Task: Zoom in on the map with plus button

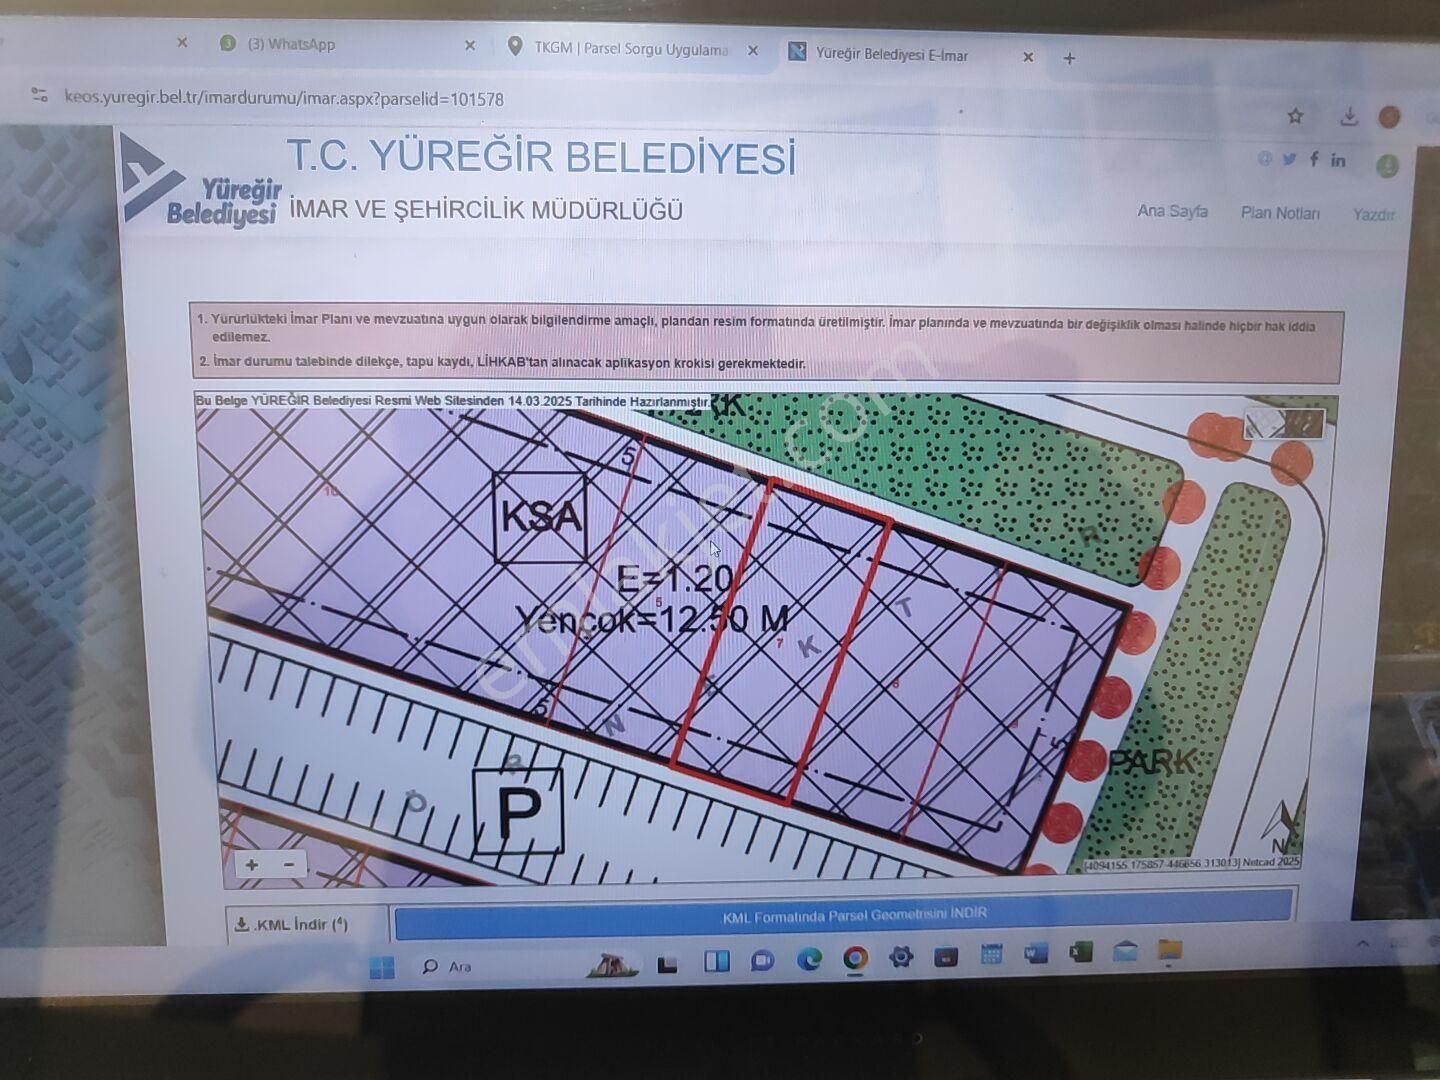Action: [252, 865]
